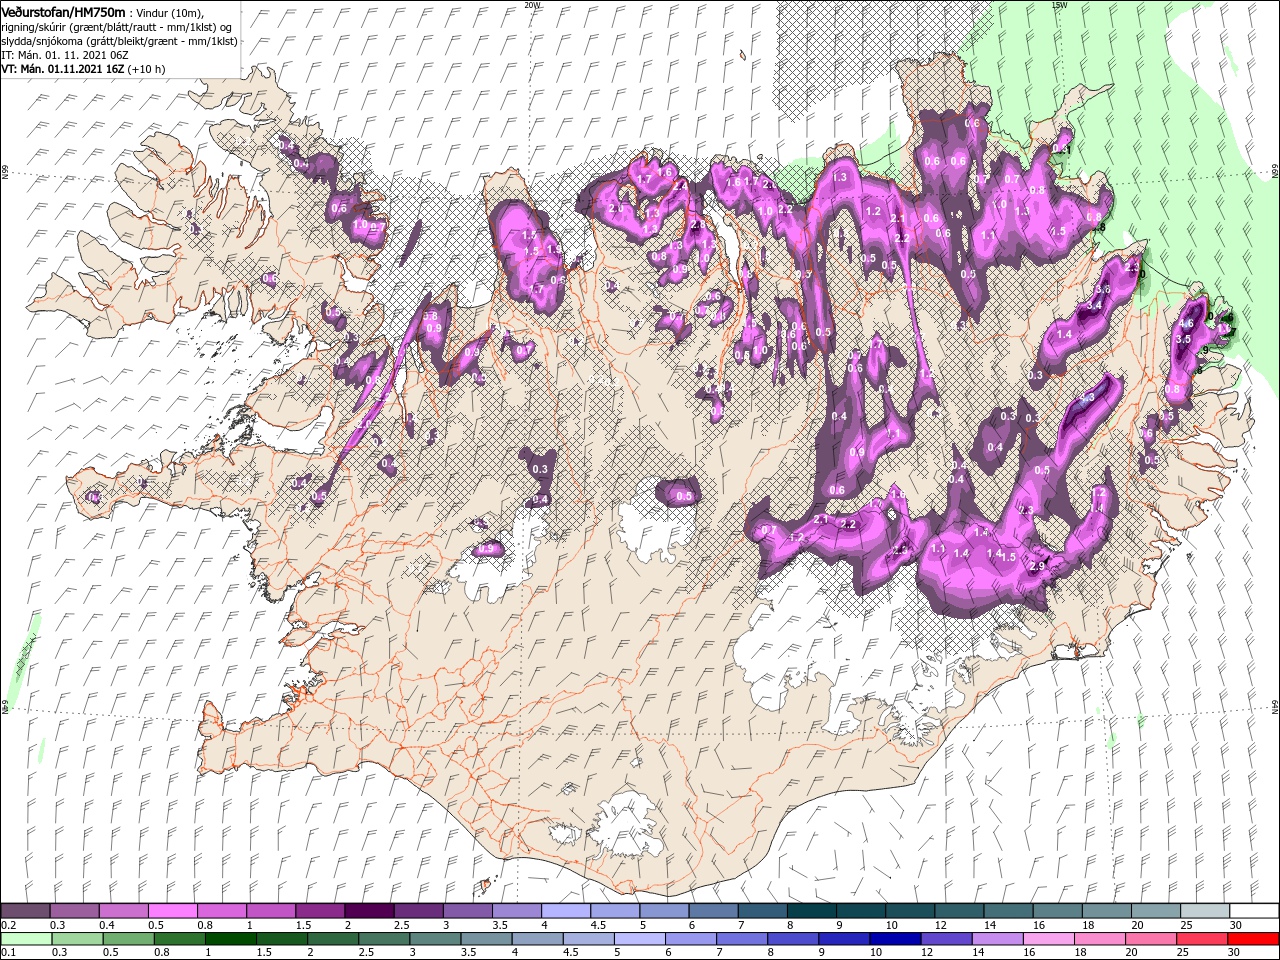Viewport: 1280px width, 960px height.
Task: Click the 'slydda/snjókoma' description line
Action: [117, 41]
